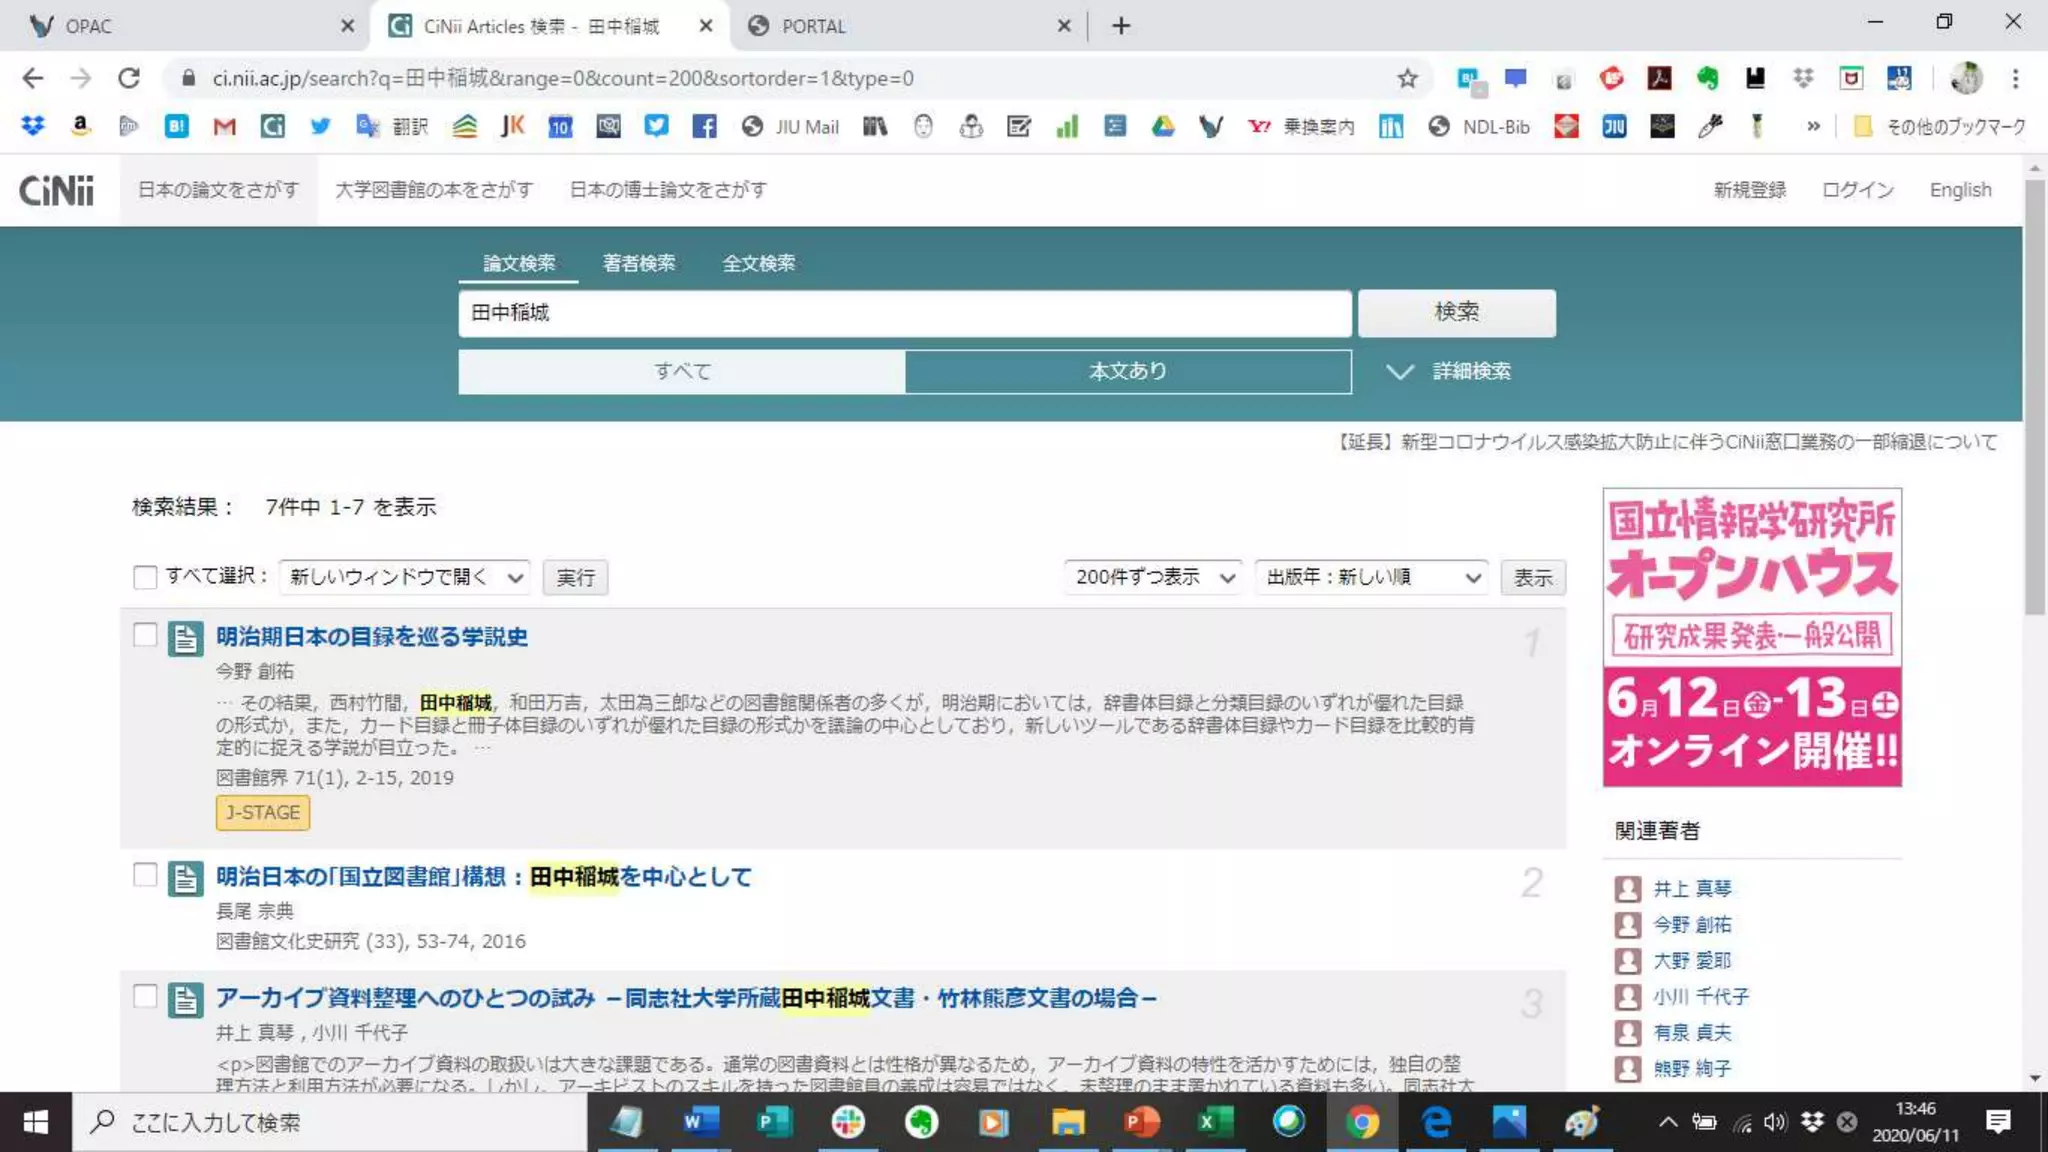Open the Twitter bookmark icon
Viewport: 2048px width, 1152px height.
(x=320, y=126)
